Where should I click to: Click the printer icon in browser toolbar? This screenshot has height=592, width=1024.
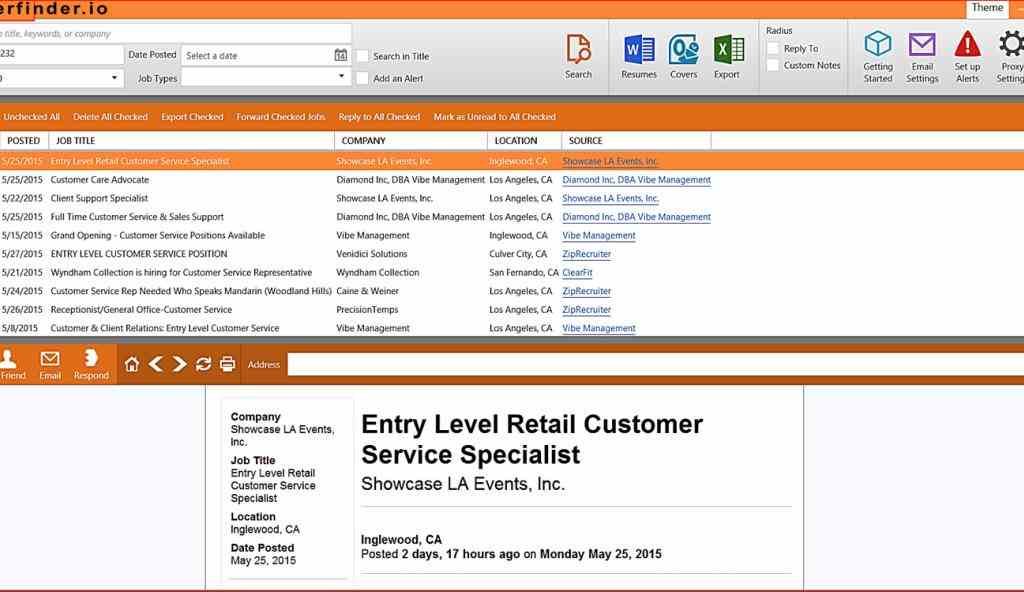click(227, 364)
